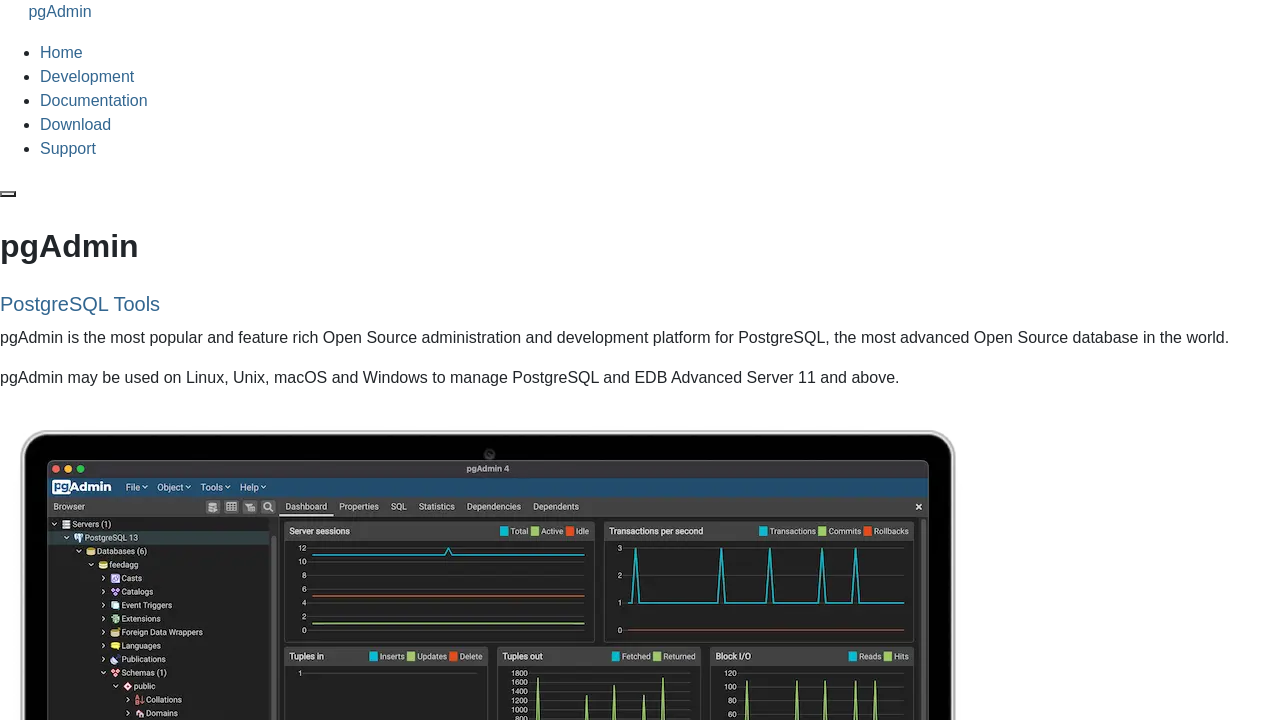Click the blue Inserts legend color swatch

(x=374, y=657)
